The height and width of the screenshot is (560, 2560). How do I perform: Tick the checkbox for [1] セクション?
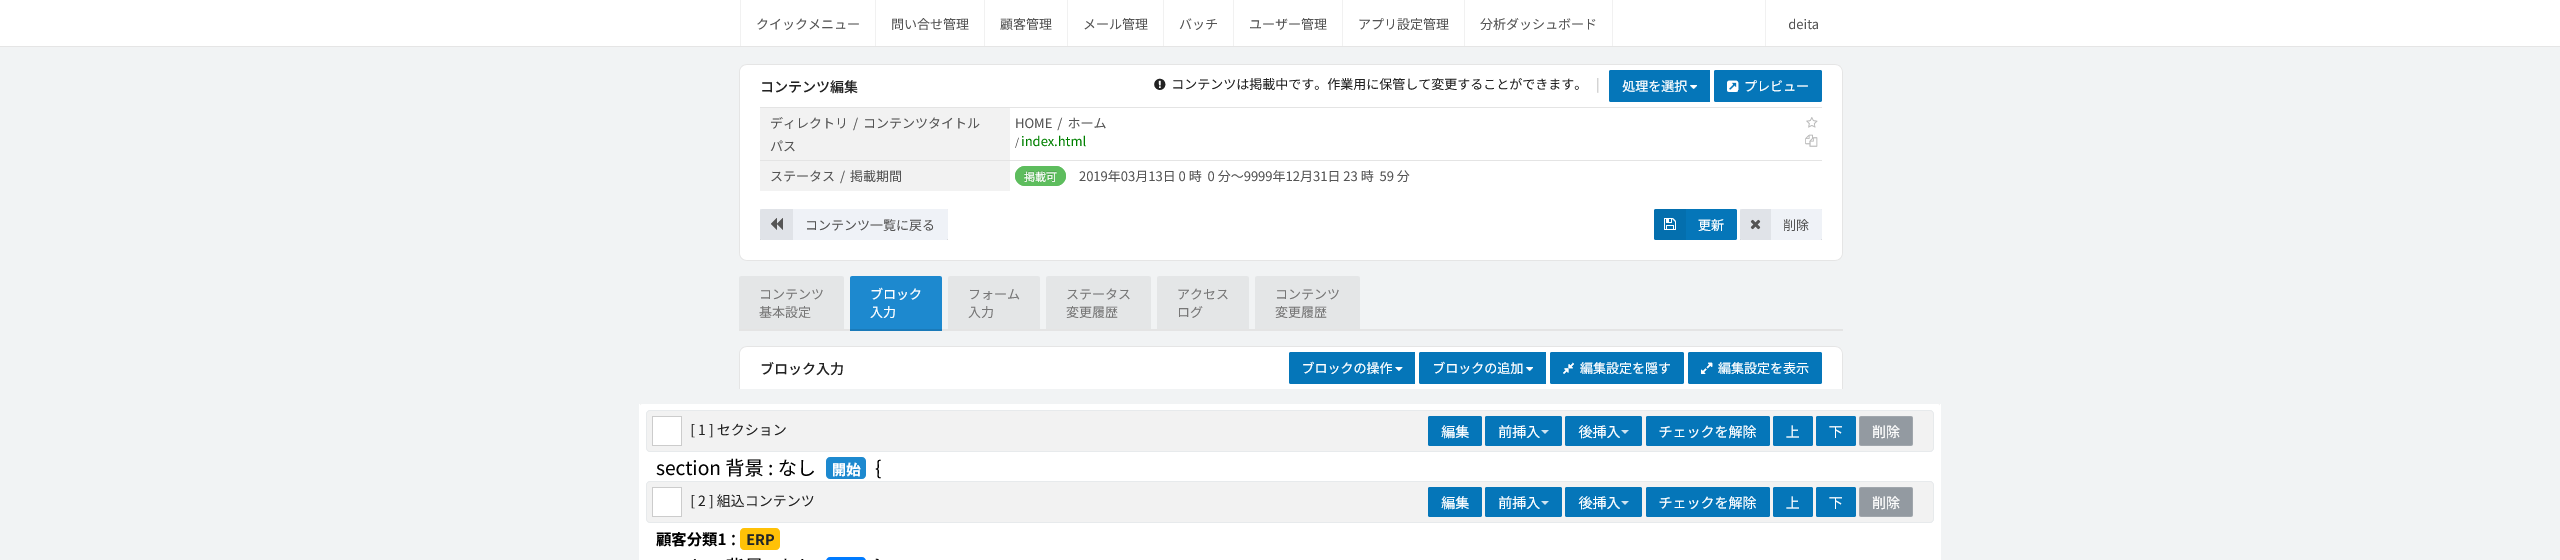(x=667, y=431)
